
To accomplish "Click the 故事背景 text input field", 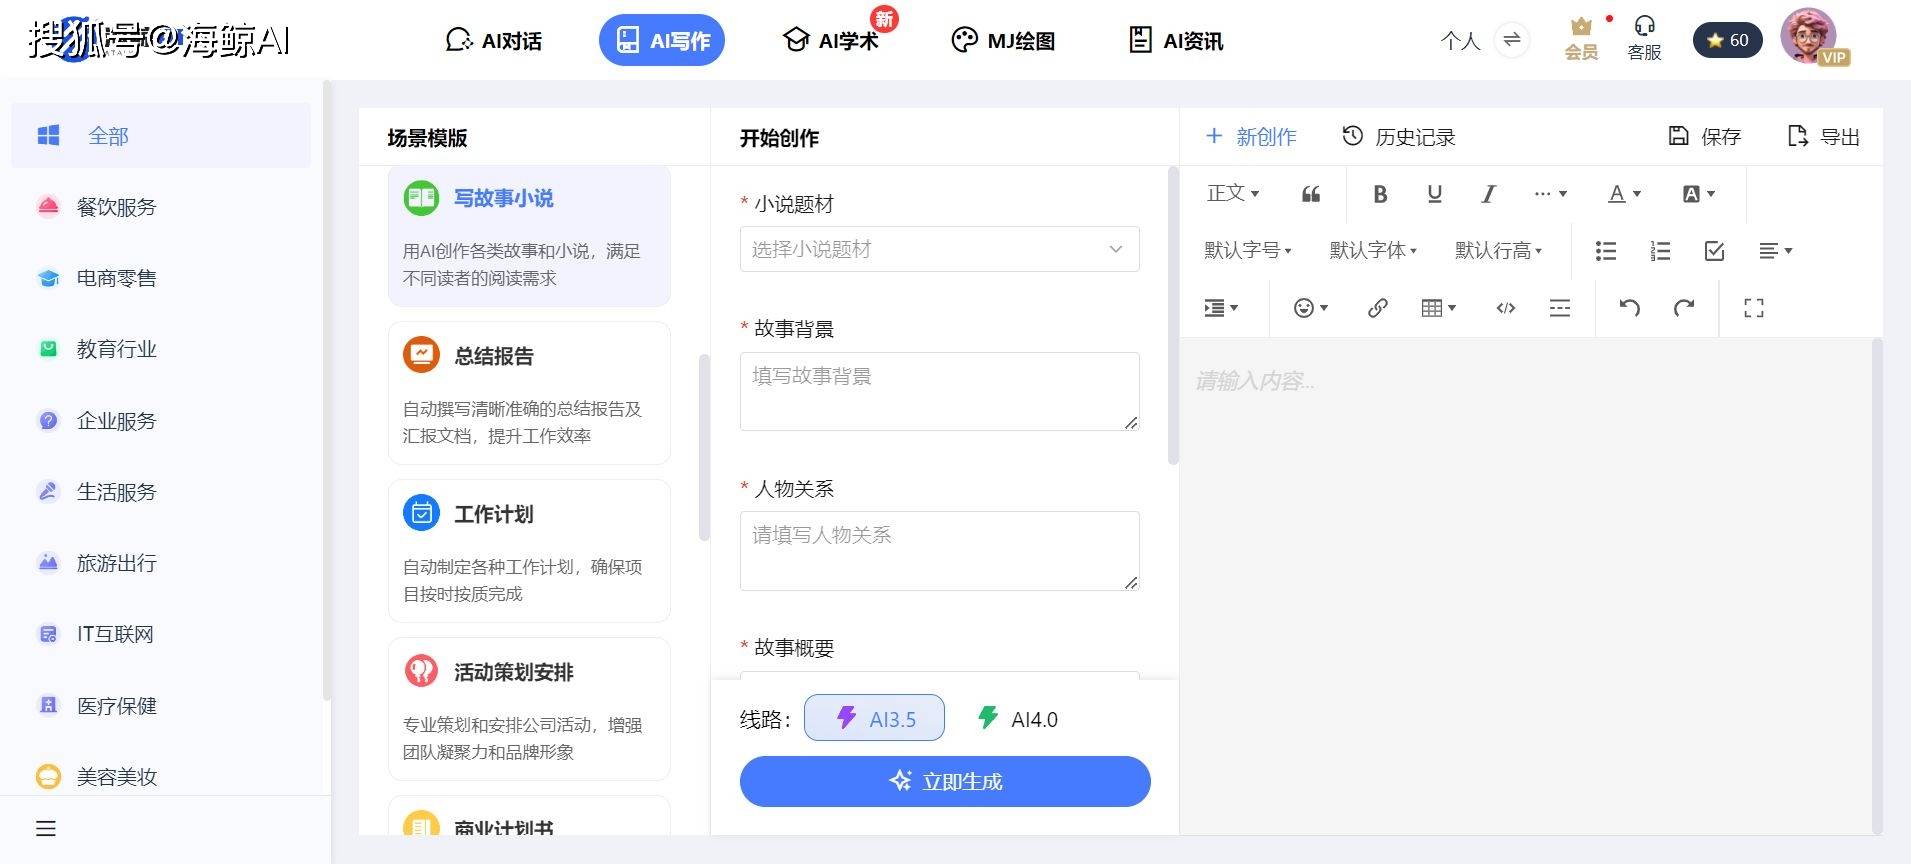I will pos(939,391).
